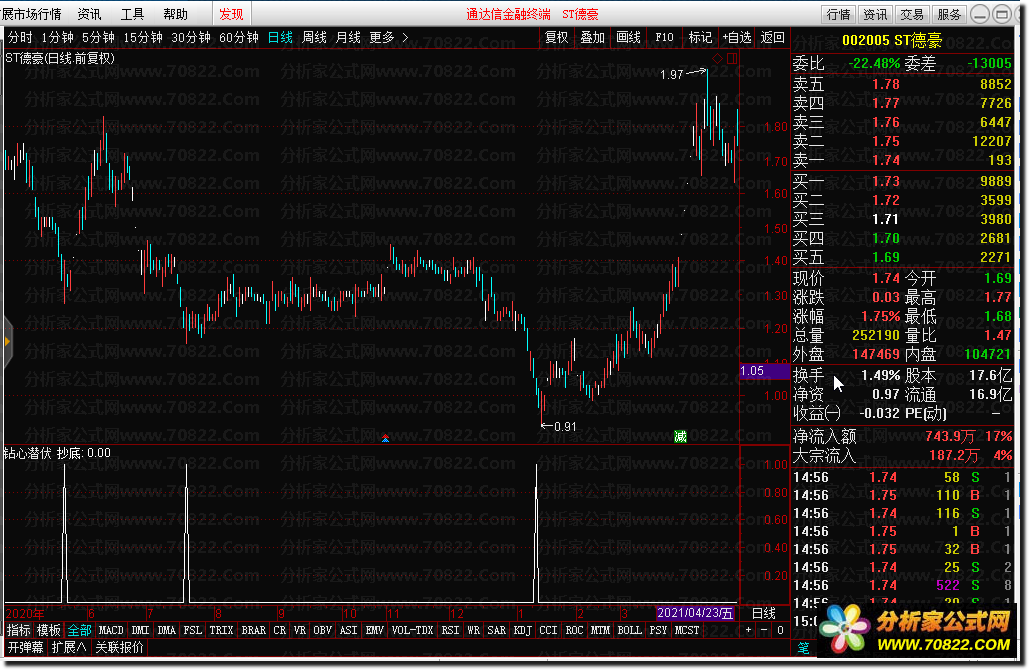Image resolution: width=1030 pixels, height=670 pixels.
Task: Select the 全部 indicator tab
Action: (79, 631)
